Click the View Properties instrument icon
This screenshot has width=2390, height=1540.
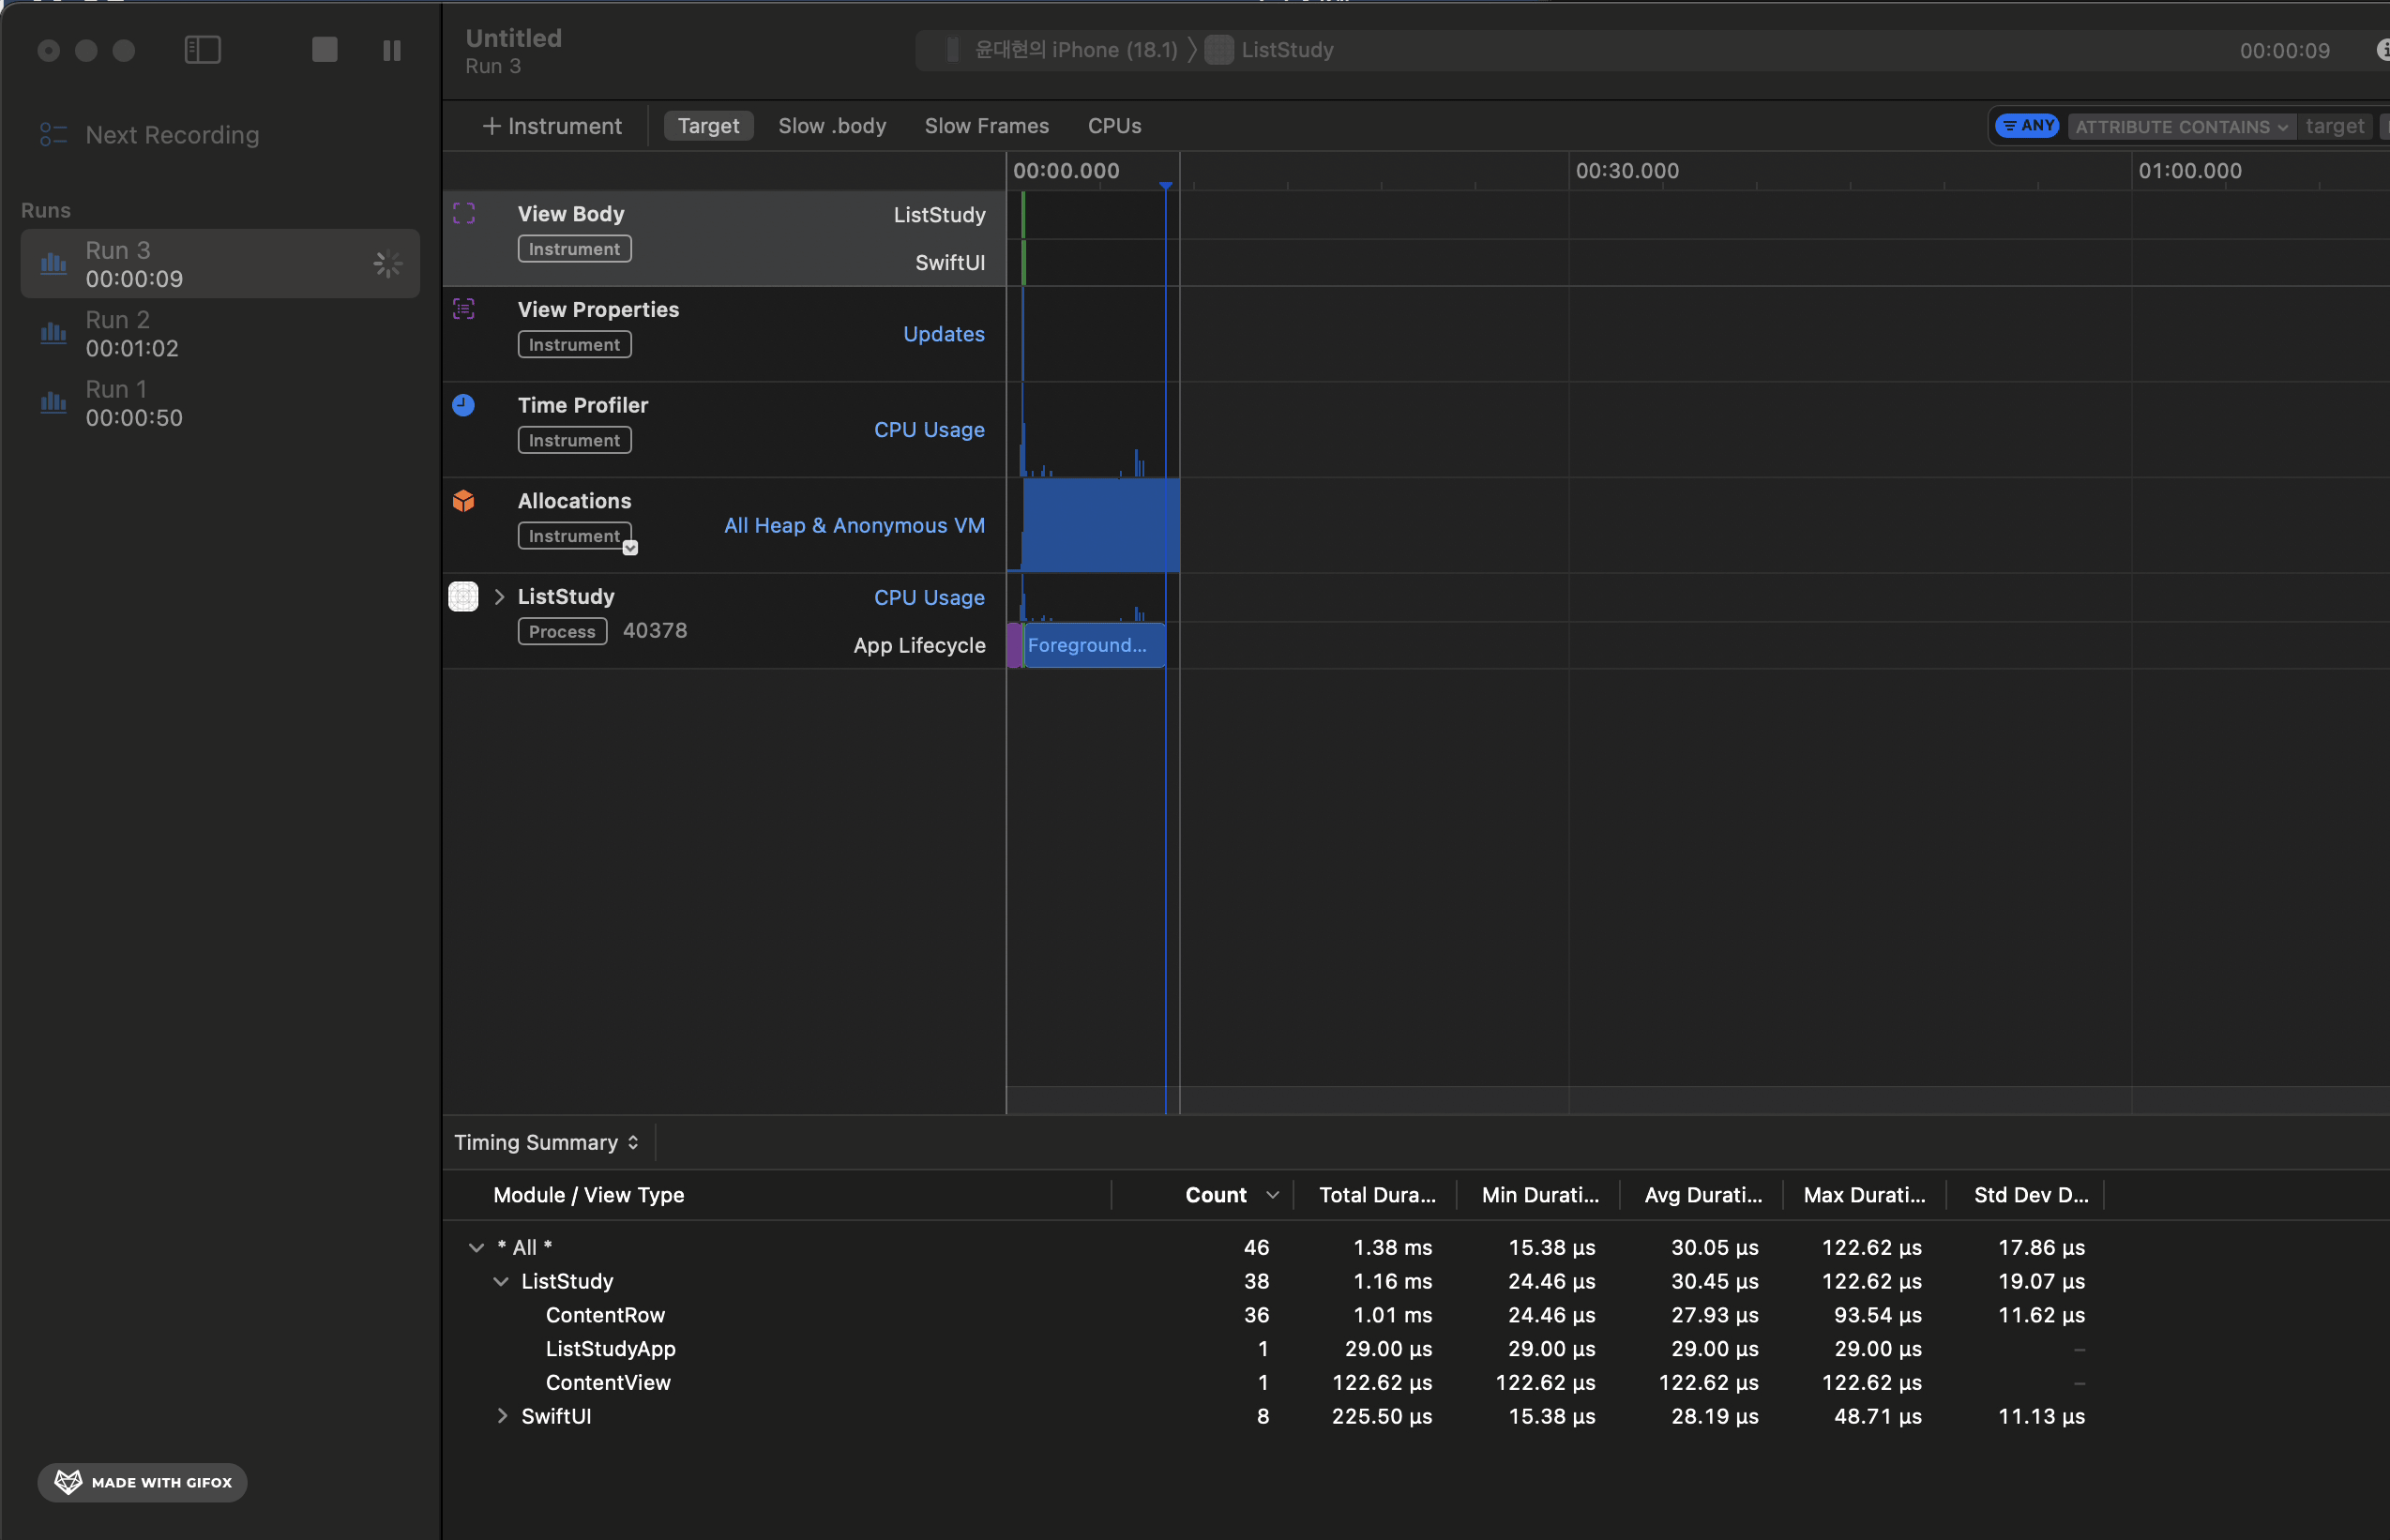coord(464,309)
